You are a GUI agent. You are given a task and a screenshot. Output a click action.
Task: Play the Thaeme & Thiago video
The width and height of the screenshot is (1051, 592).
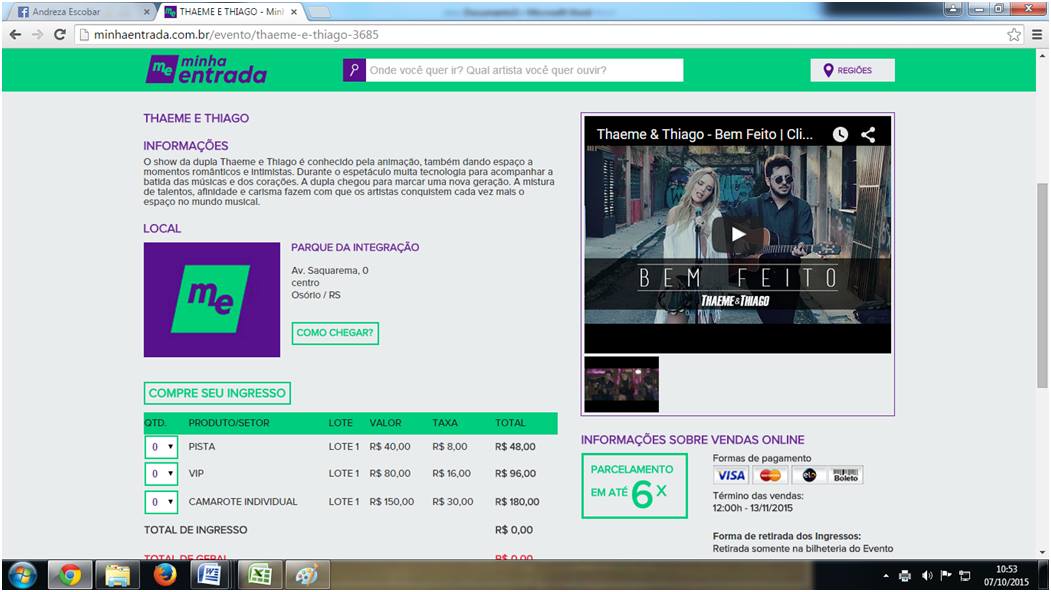pos(737,234)
